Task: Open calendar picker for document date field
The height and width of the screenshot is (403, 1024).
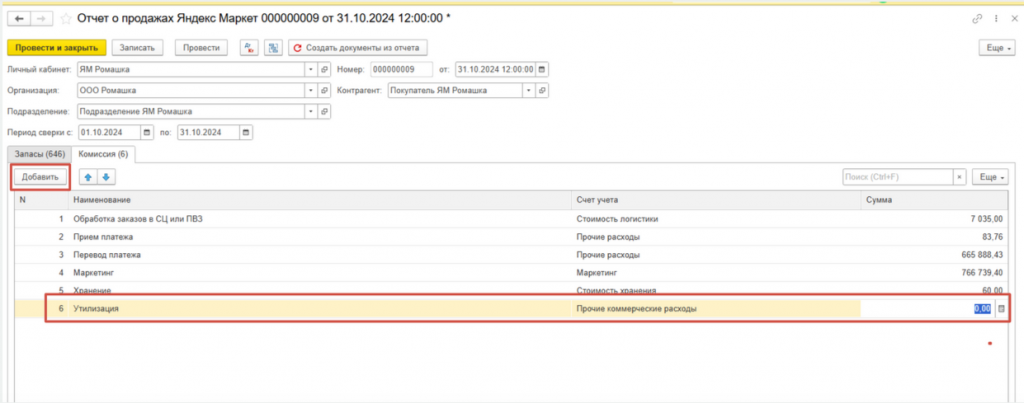Action: coord(542,69)
